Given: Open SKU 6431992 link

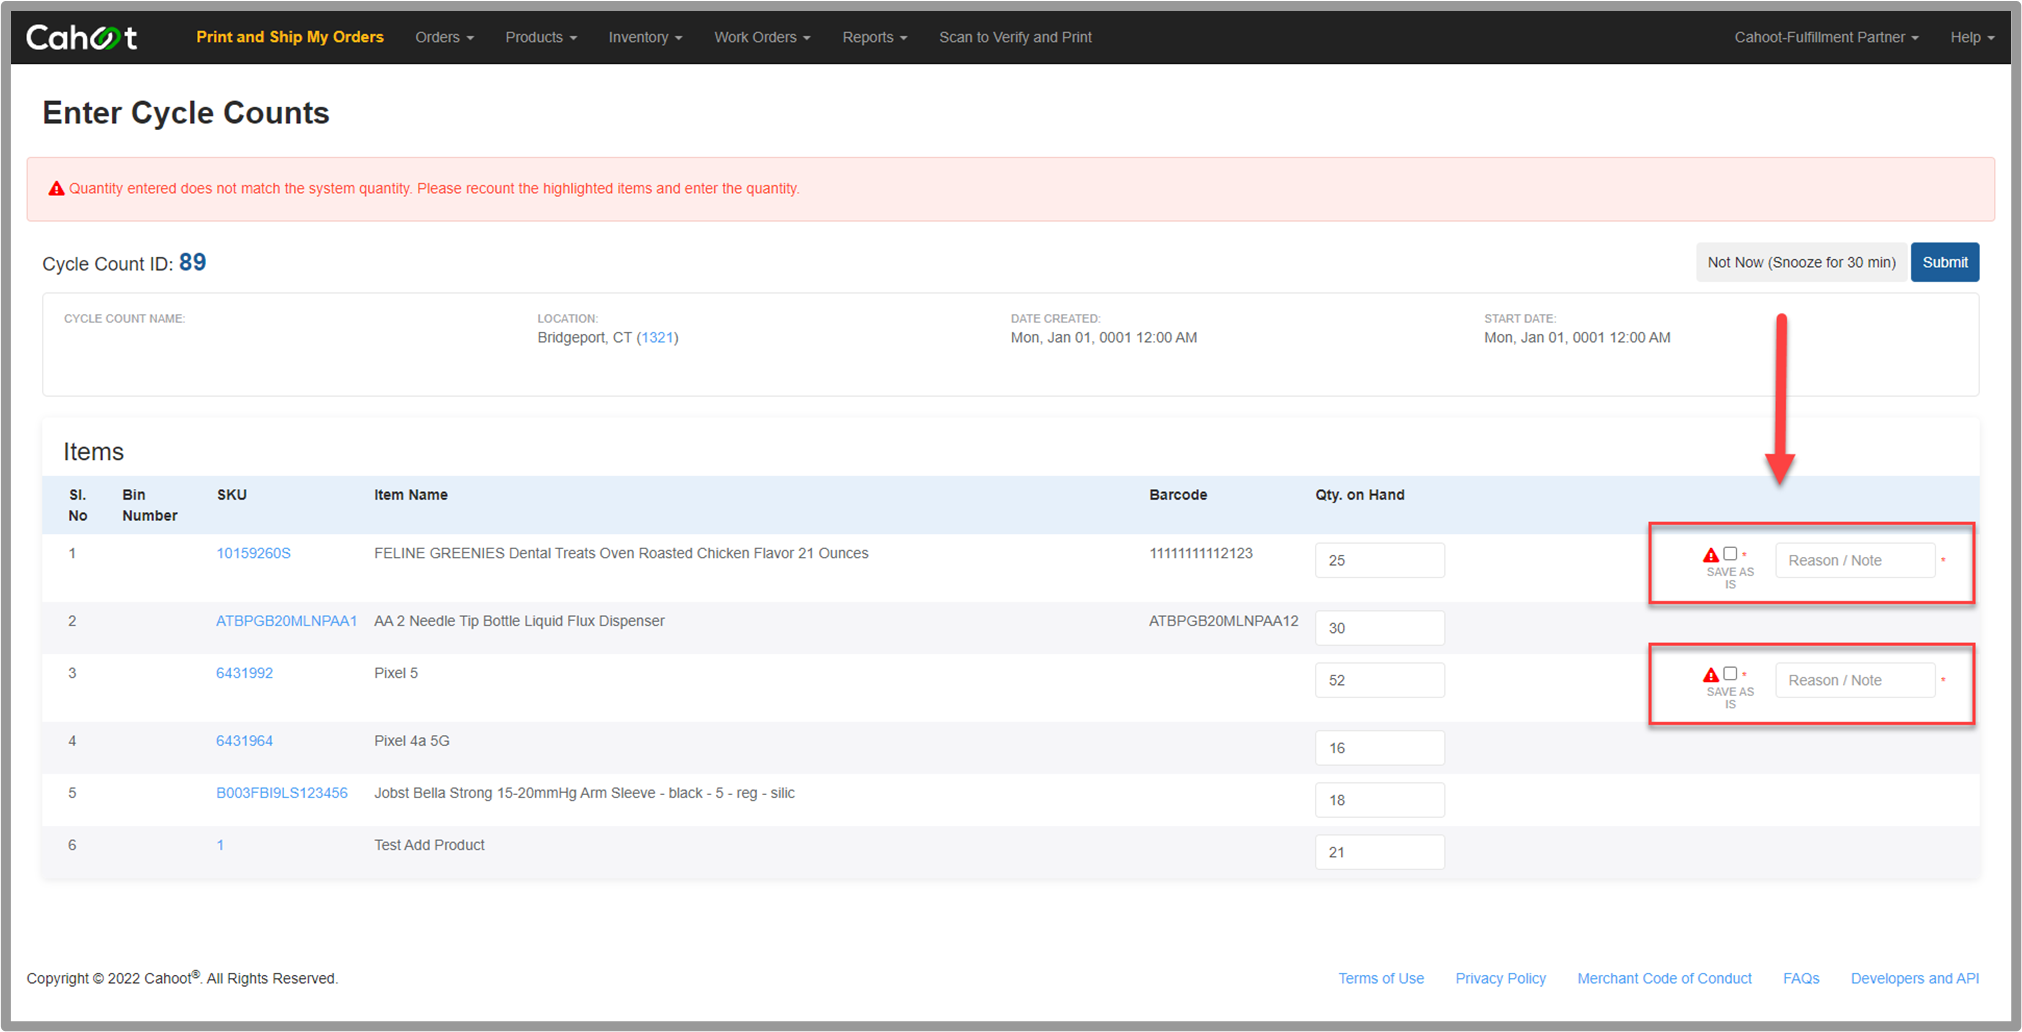Looking at the screenshot, I should 244,673.
